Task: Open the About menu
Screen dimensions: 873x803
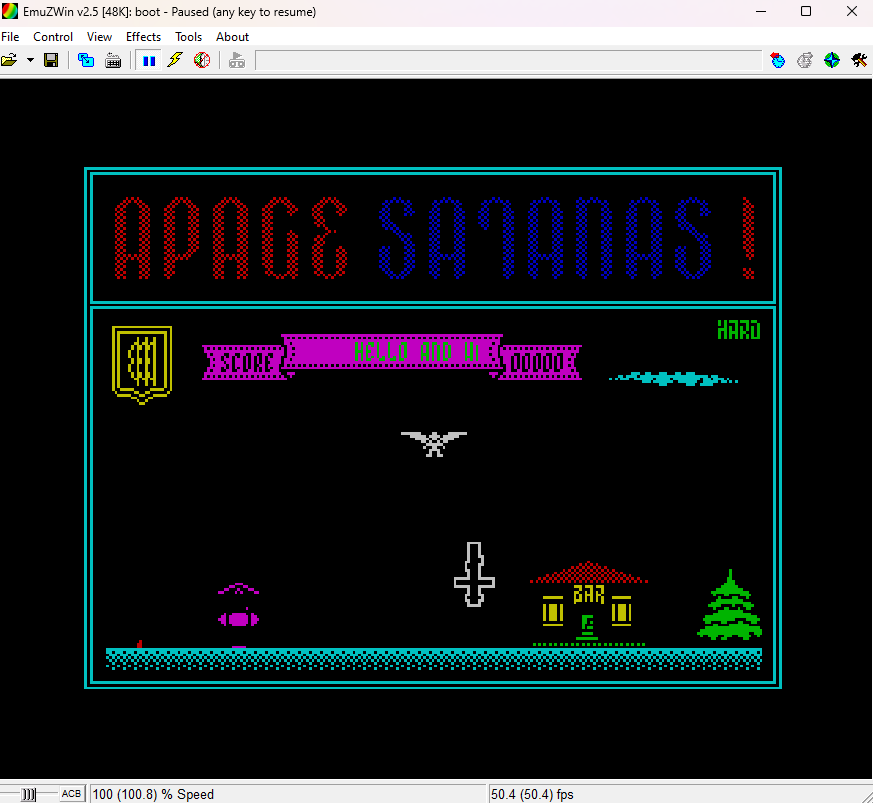Action: (x=232, y=37)
